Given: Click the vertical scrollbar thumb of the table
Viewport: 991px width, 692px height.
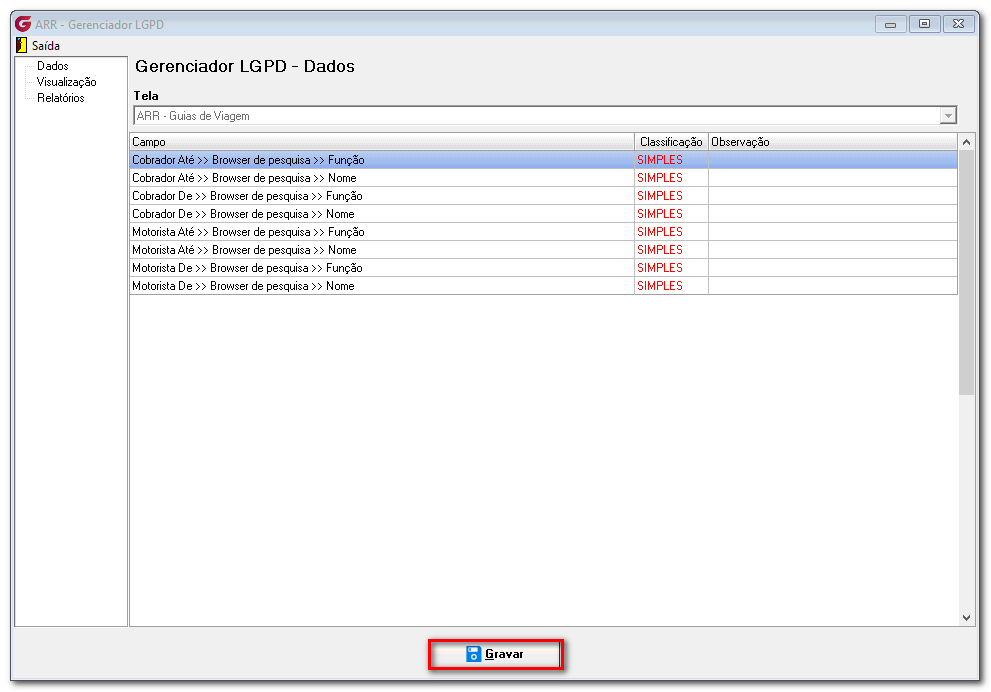Looking at the screenshot, I should pos(966,273).
